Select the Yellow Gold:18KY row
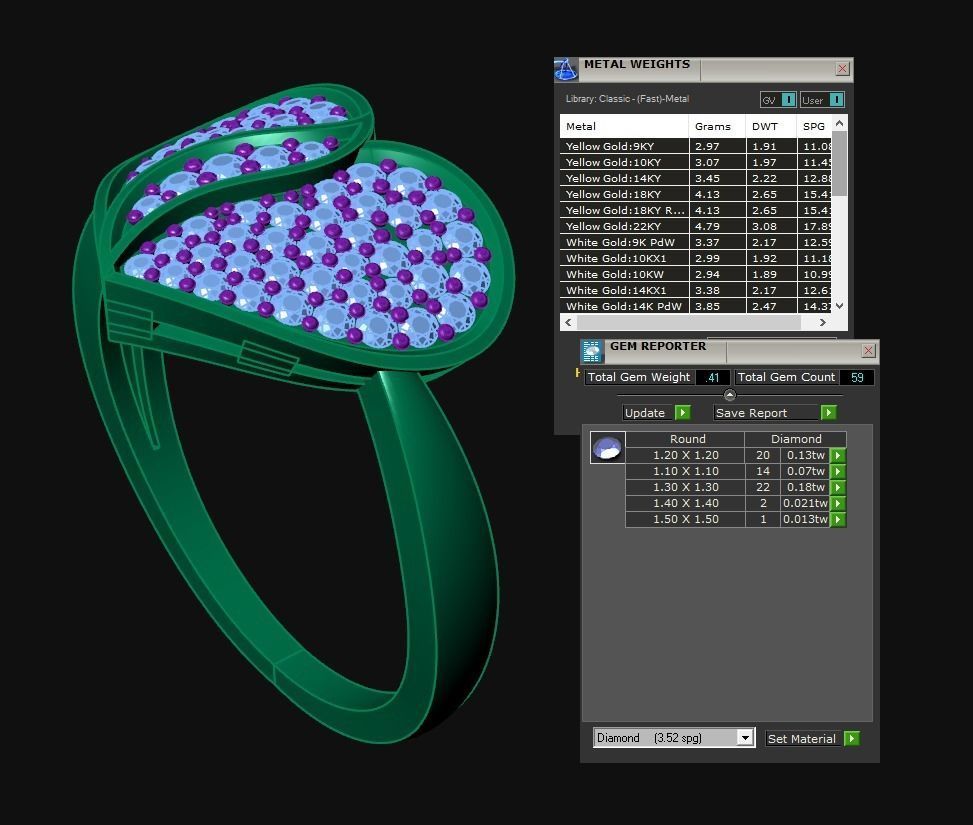The height and width of the screenshot is (825, 973). pyautogui.click(x=696, y=195)
